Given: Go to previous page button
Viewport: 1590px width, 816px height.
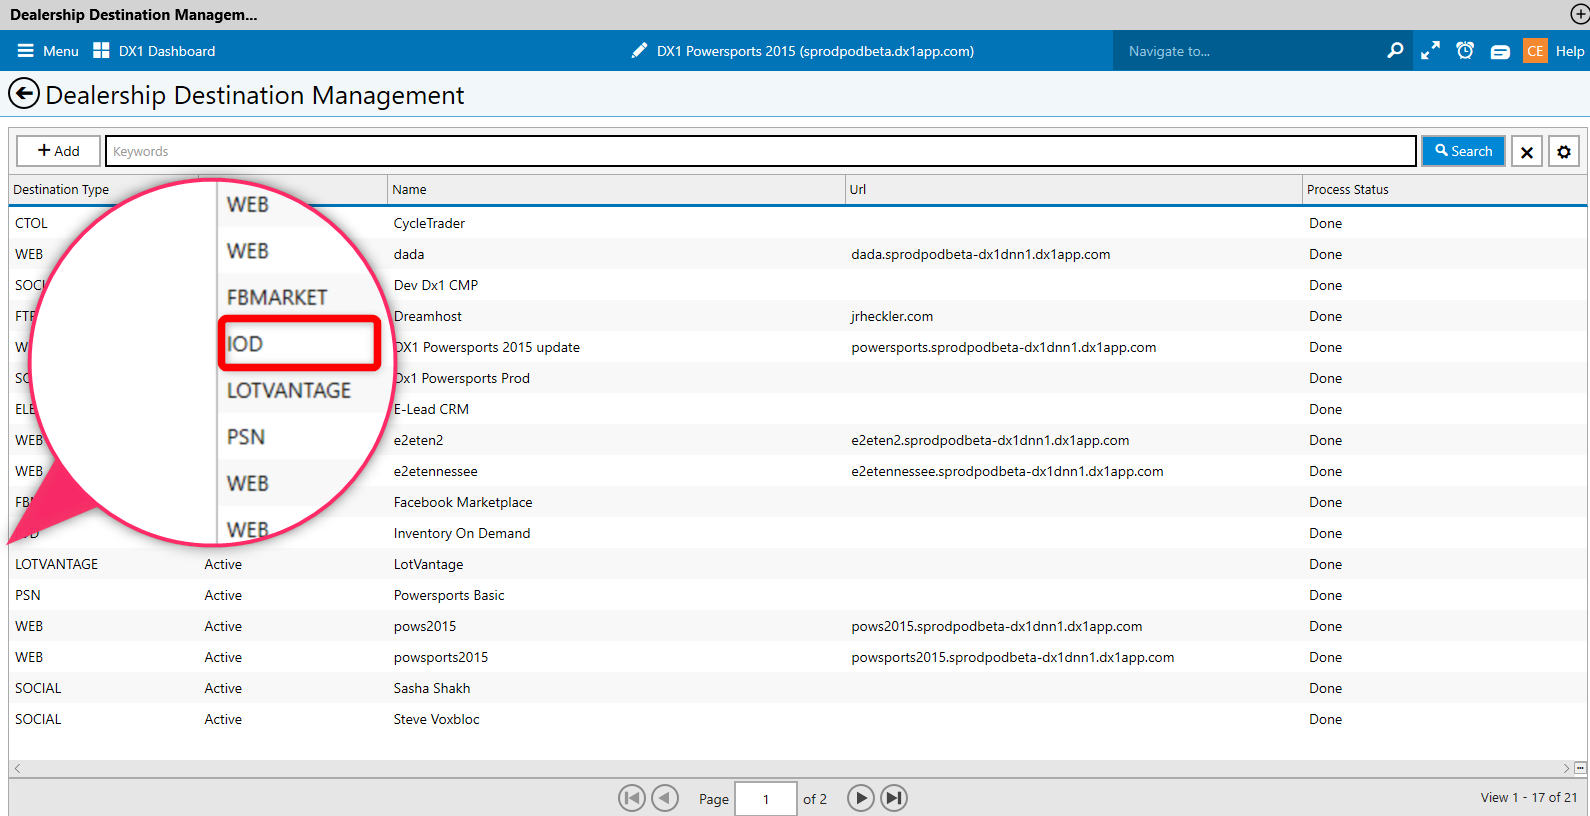Looking at the screenshot, I should (665, 798).
